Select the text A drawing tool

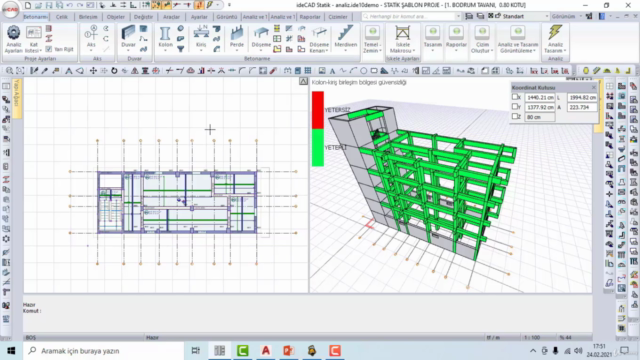(332, 71)
